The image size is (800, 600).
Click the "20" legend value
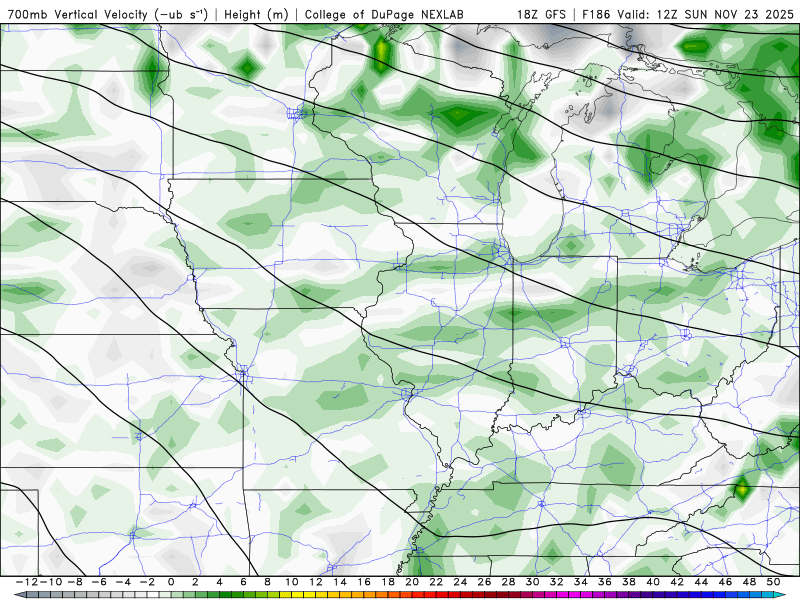[x=412, y=582]
